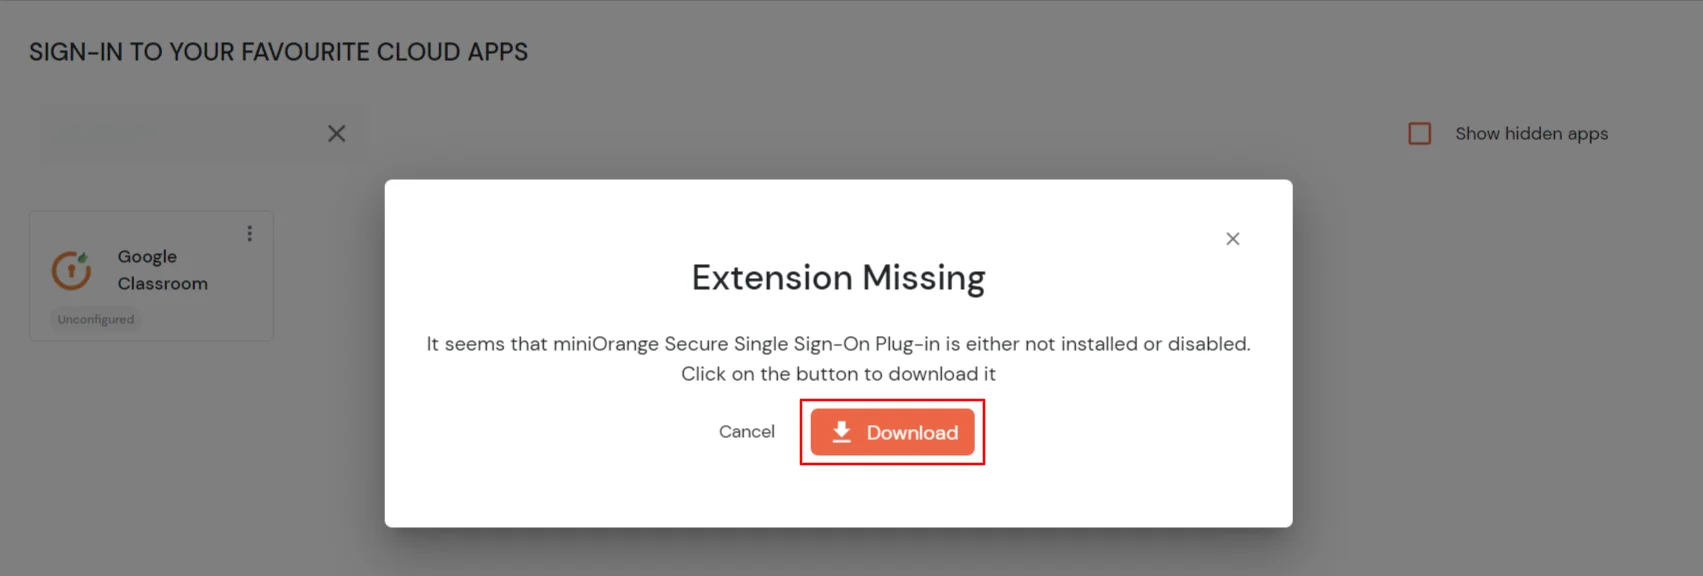
Task: Click the download arrow icon inside the Download button
Action: [841, 432]
